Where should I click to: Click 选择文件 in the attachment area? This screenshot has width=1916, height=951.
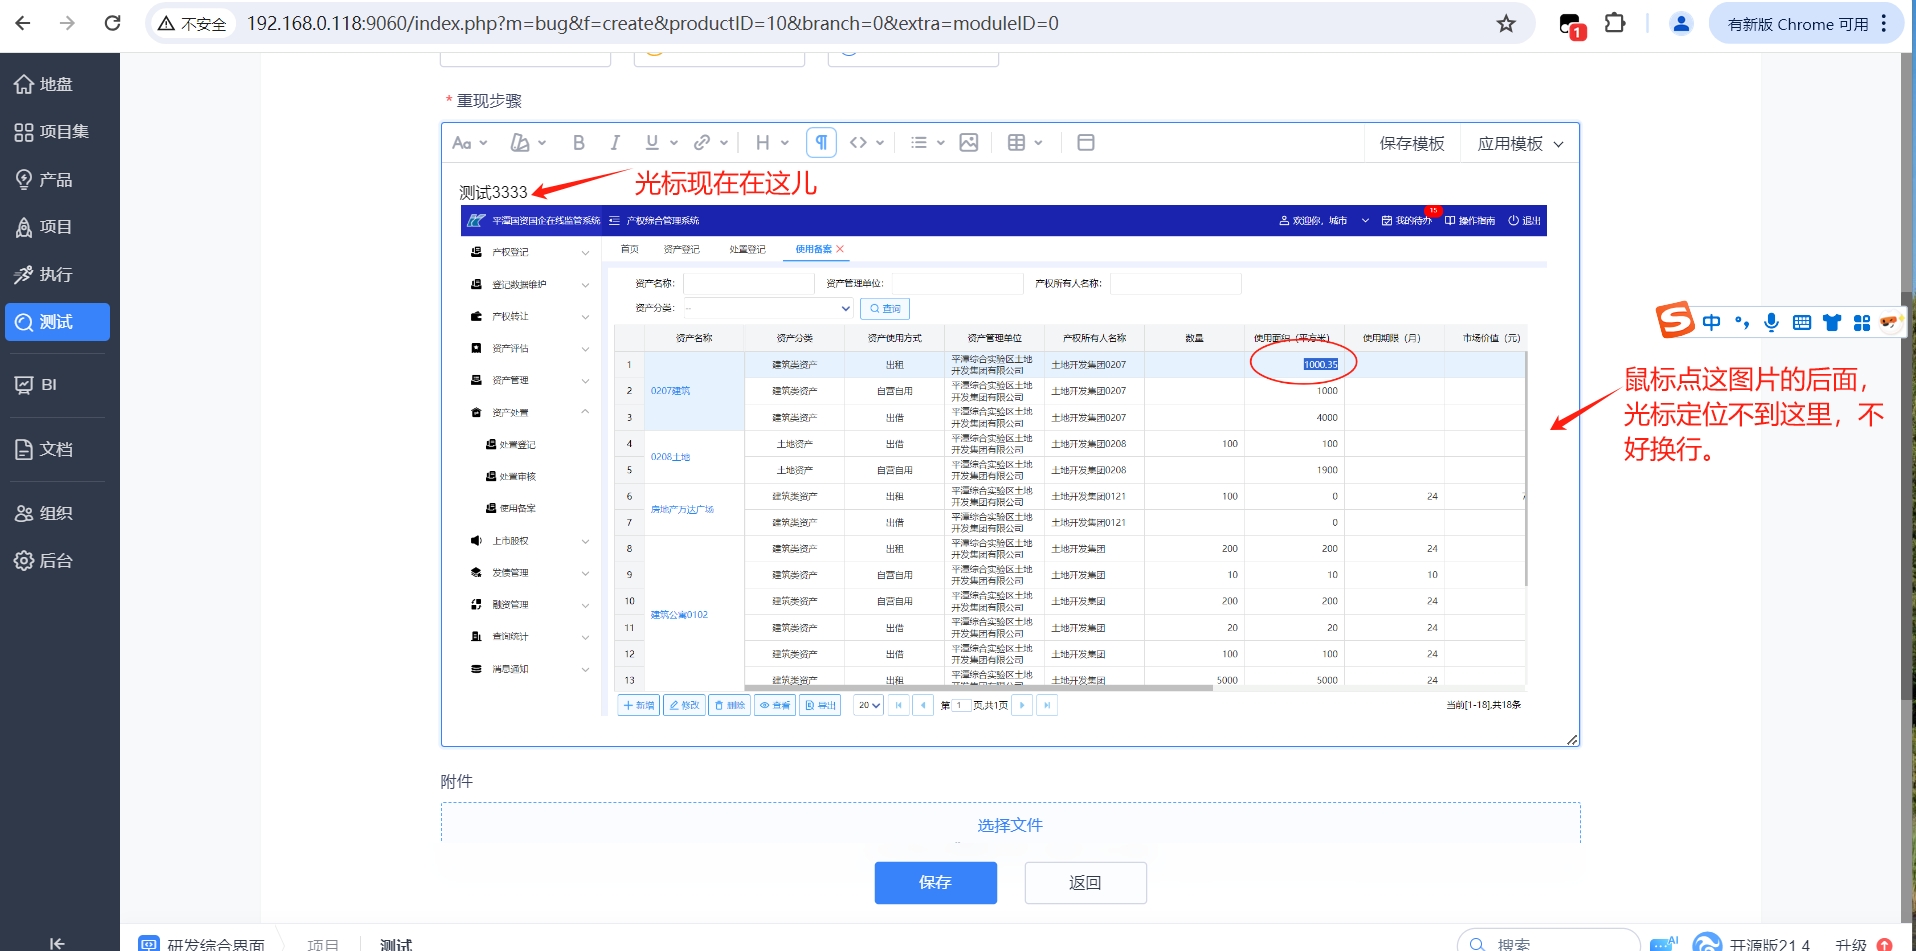[1009, 825]
